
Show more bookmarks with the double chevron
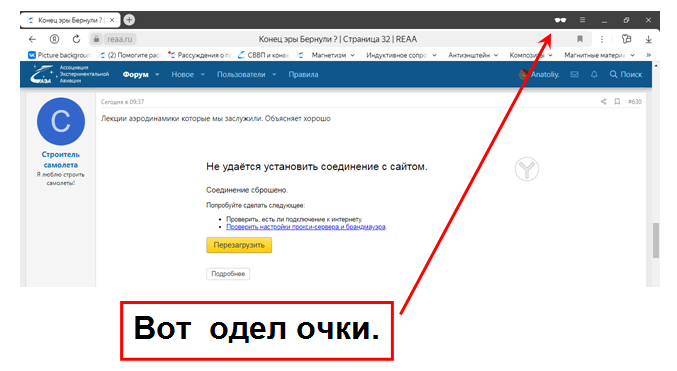[648, 55]
